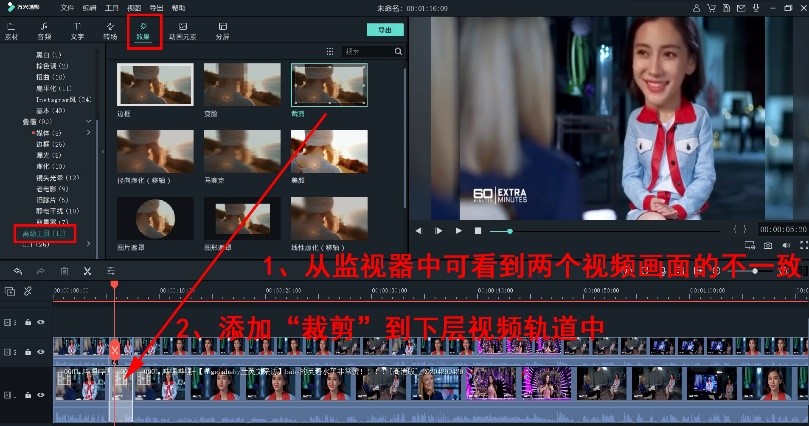Image resolution: width=809 pixels, height=426 pixels.
Task: Select the 高级工具 (12) category
Action: point(44,234)
